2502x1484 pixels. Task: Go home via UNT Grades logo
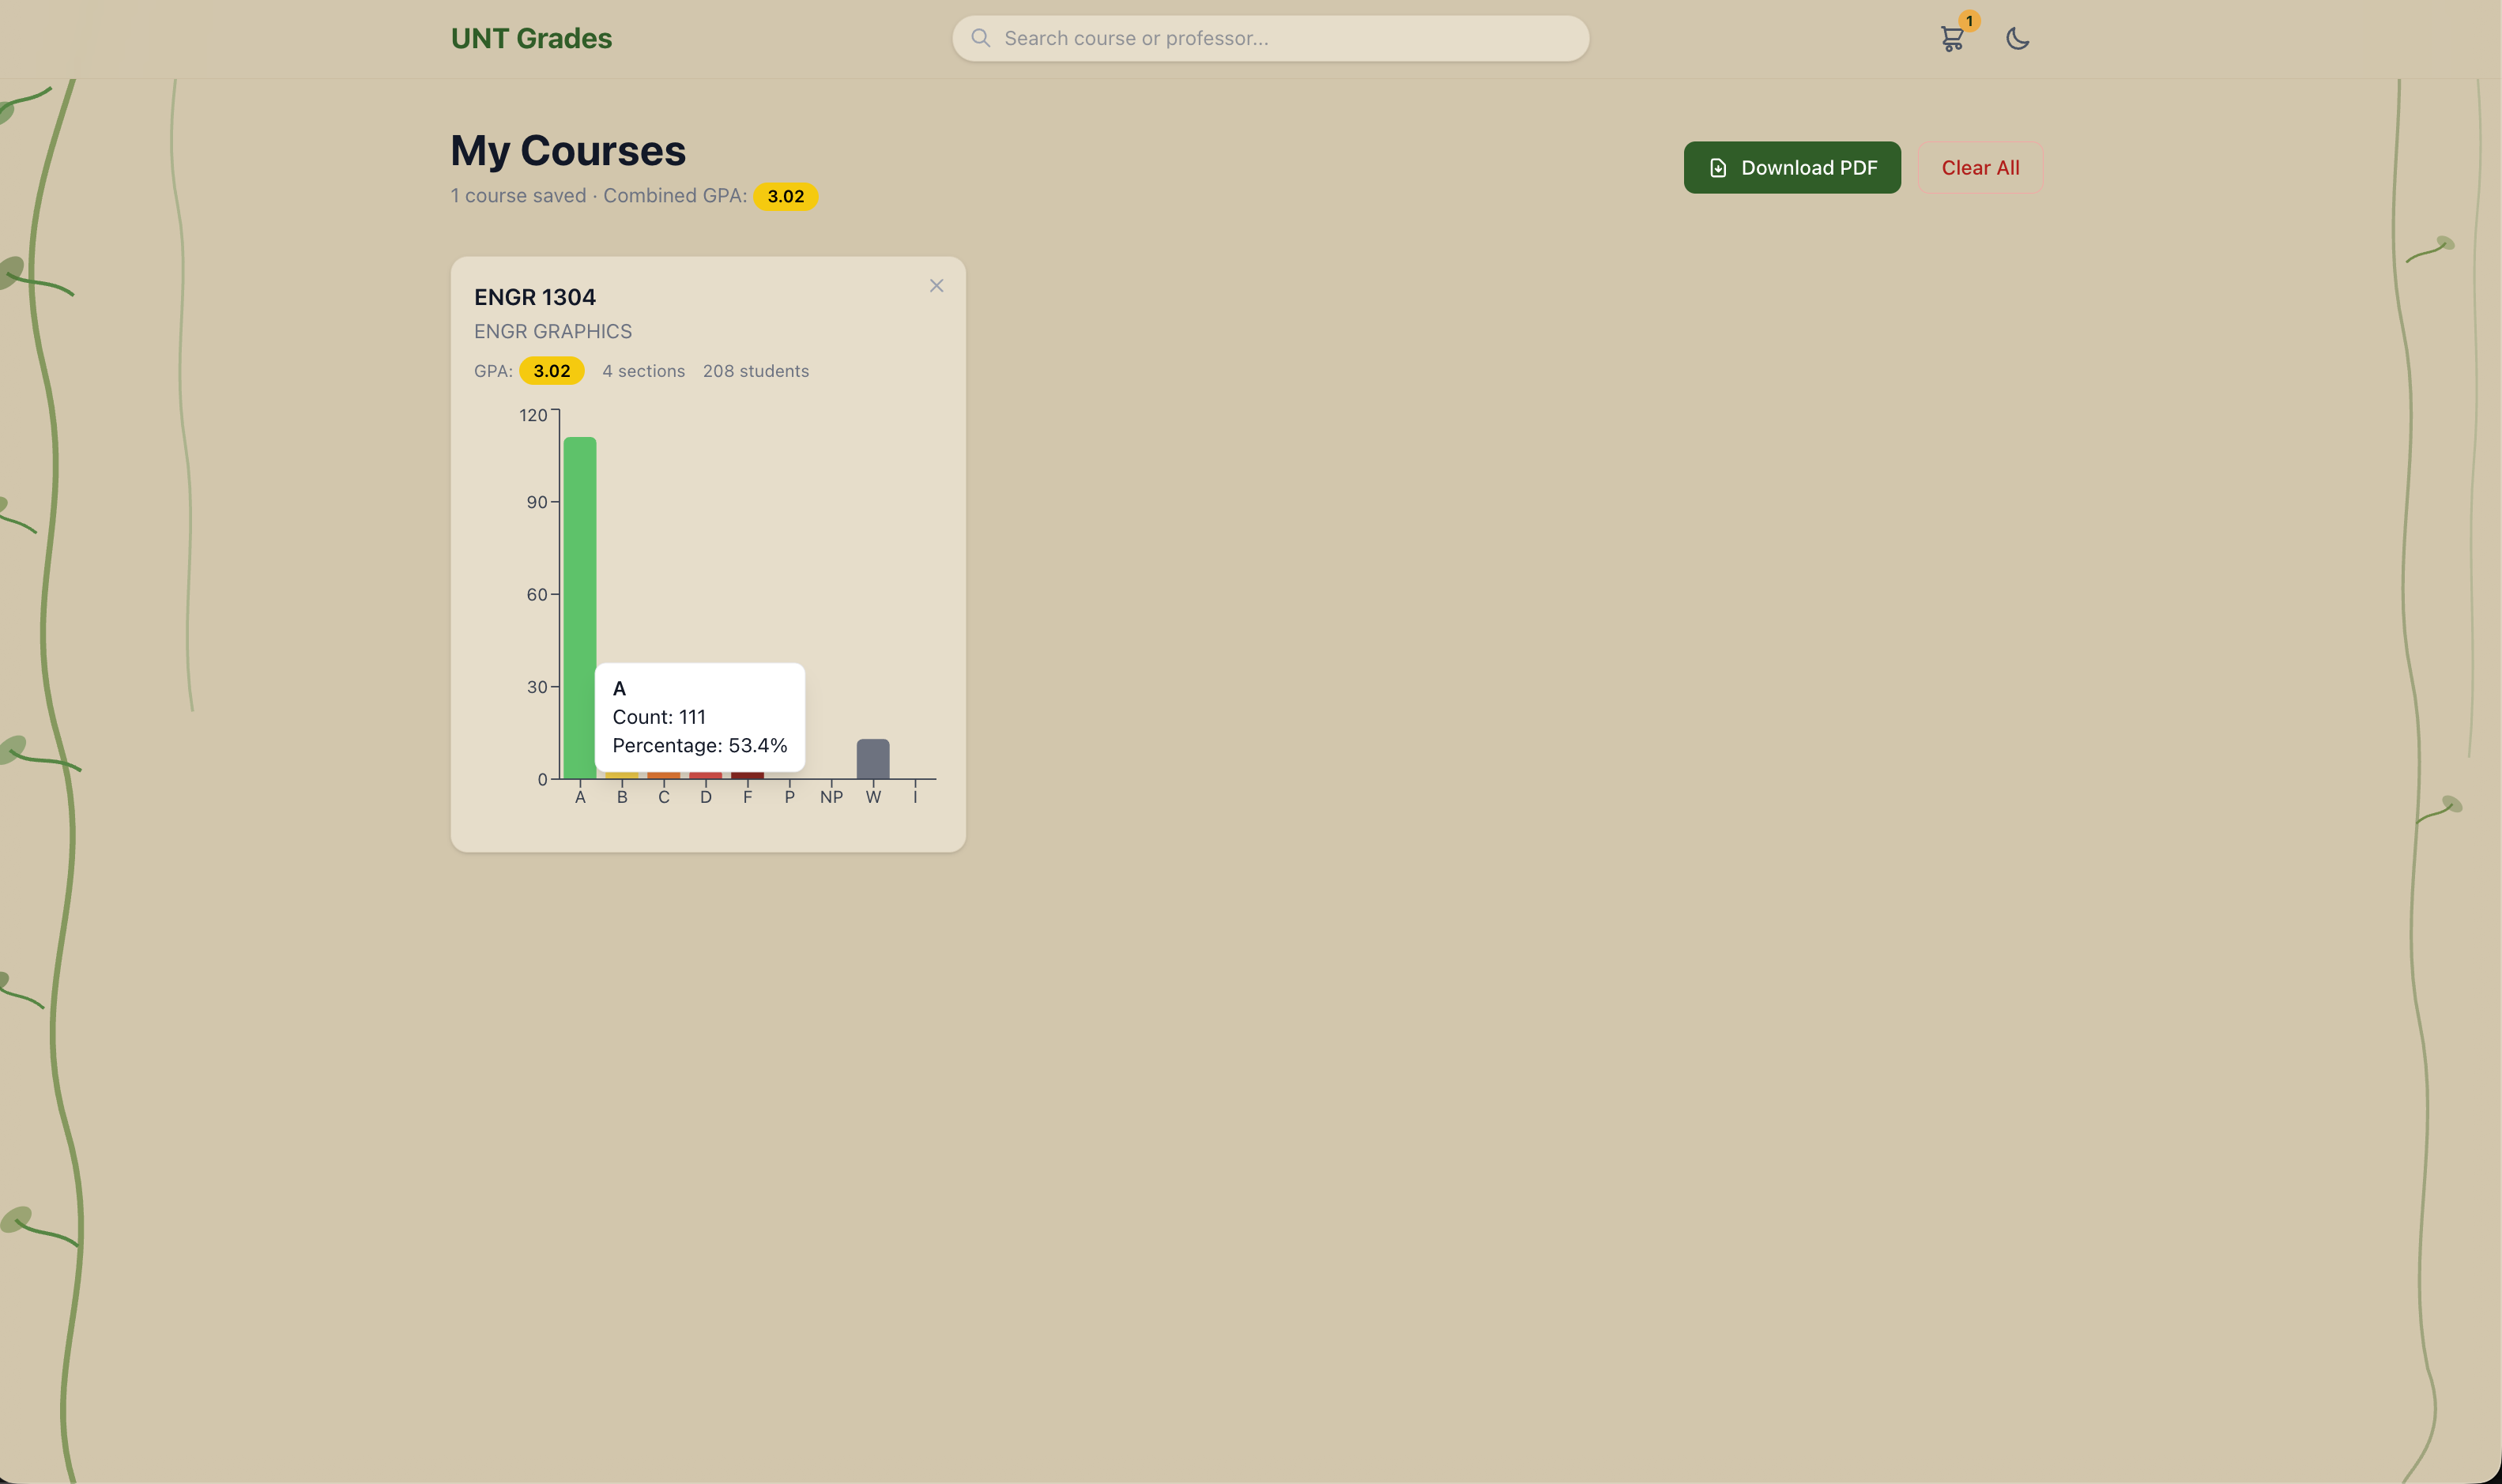click(531, 39)
